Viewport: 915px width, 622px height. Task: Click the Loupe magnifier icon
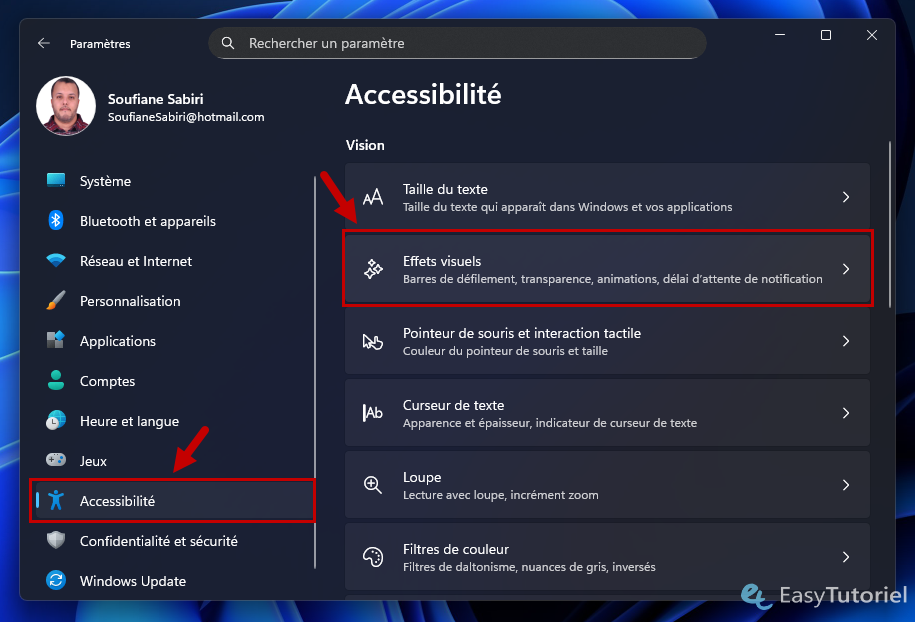[x=373, y=484]
